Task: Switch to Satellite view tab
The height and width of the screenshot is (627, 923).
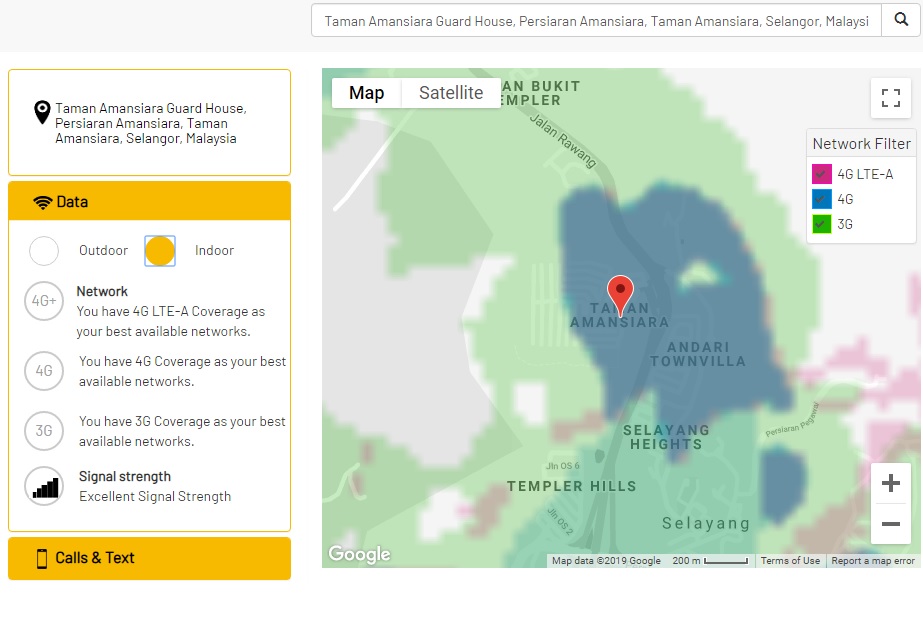Action: [x=451, y=93]
